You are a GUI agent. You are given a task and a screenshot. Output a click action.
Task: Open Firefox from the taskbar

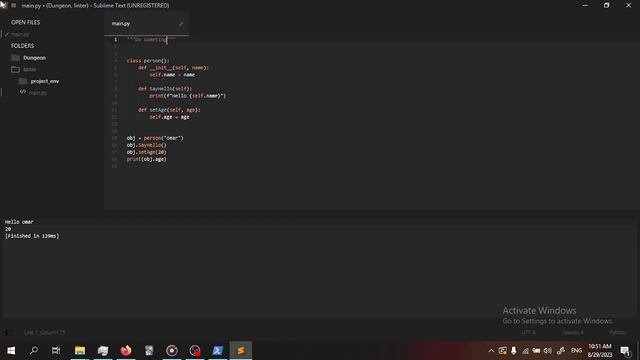126,350
